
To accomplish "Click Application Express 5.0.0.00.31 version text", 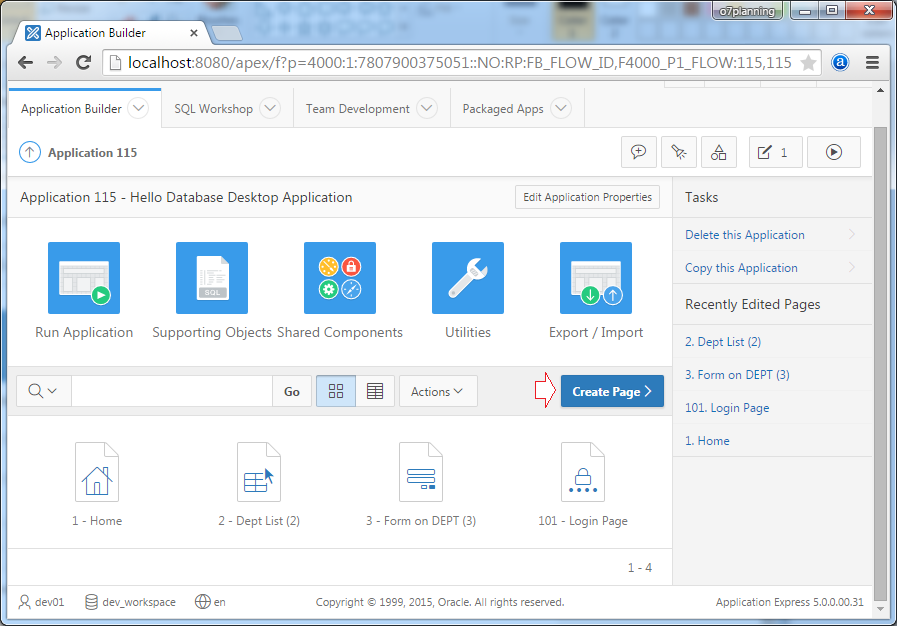I will coord(789,602).
